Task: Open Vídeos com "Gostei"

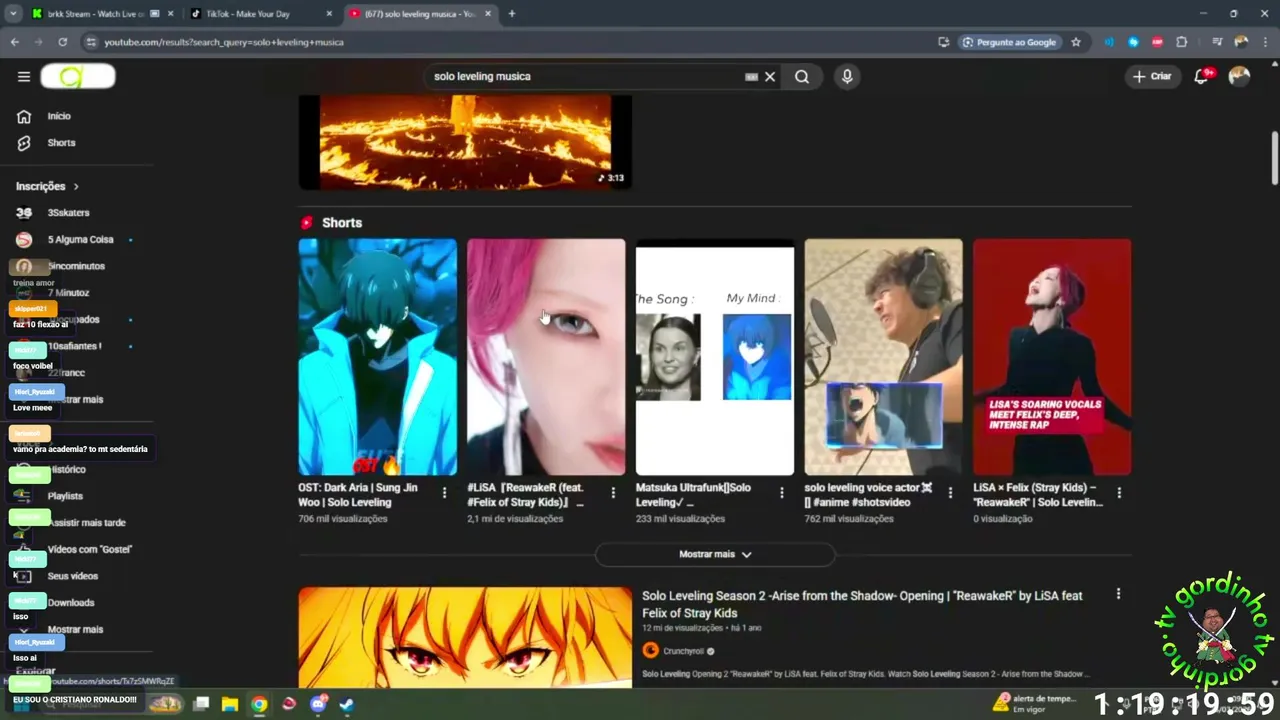Action: (x=89, y=549)
